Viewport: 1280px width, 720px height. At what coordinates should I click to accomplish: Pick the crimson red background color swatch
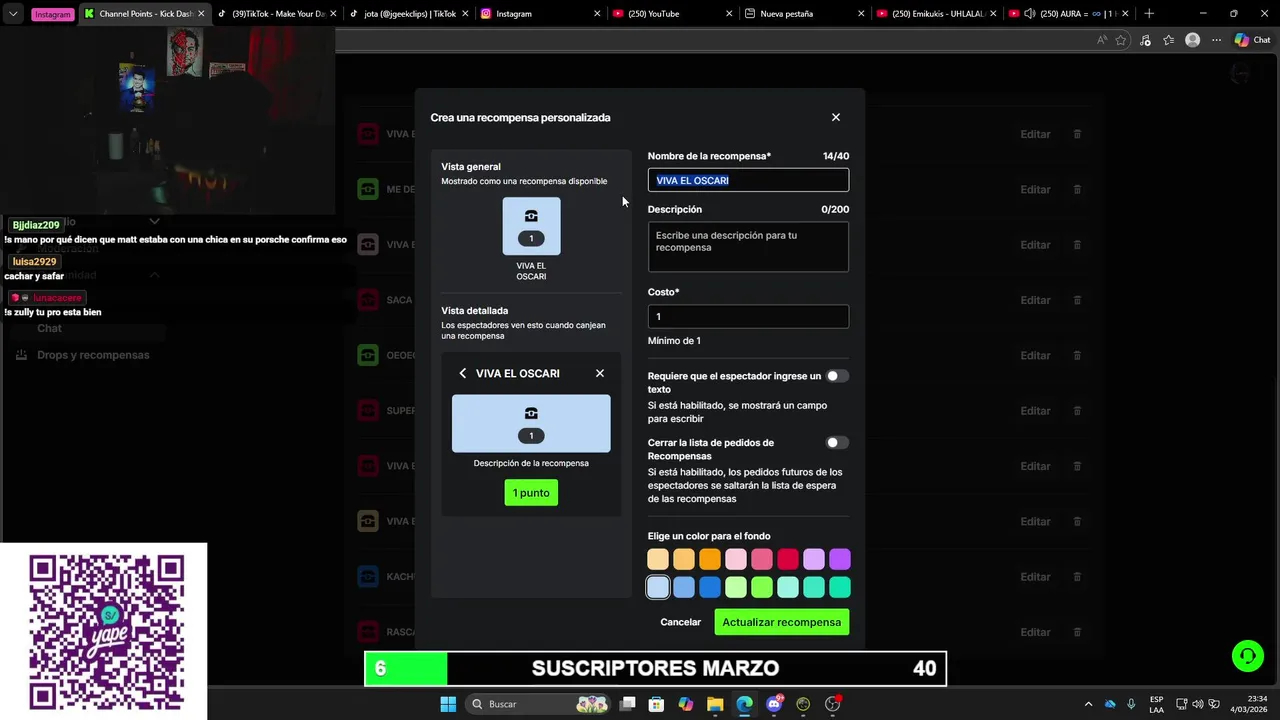pos(788,559)
